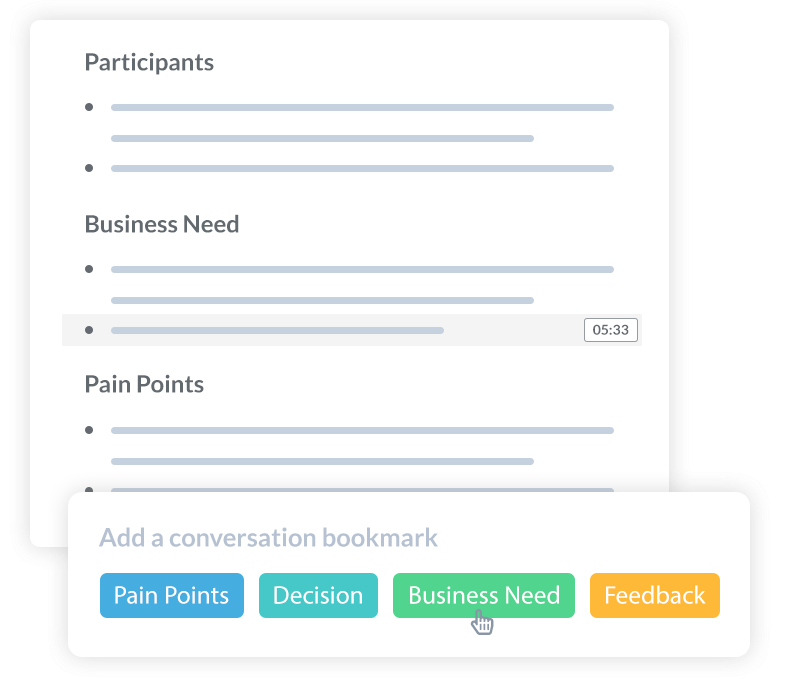Select the first Pain Points bullet line
The image size is (800, 678).
point(362,431)
